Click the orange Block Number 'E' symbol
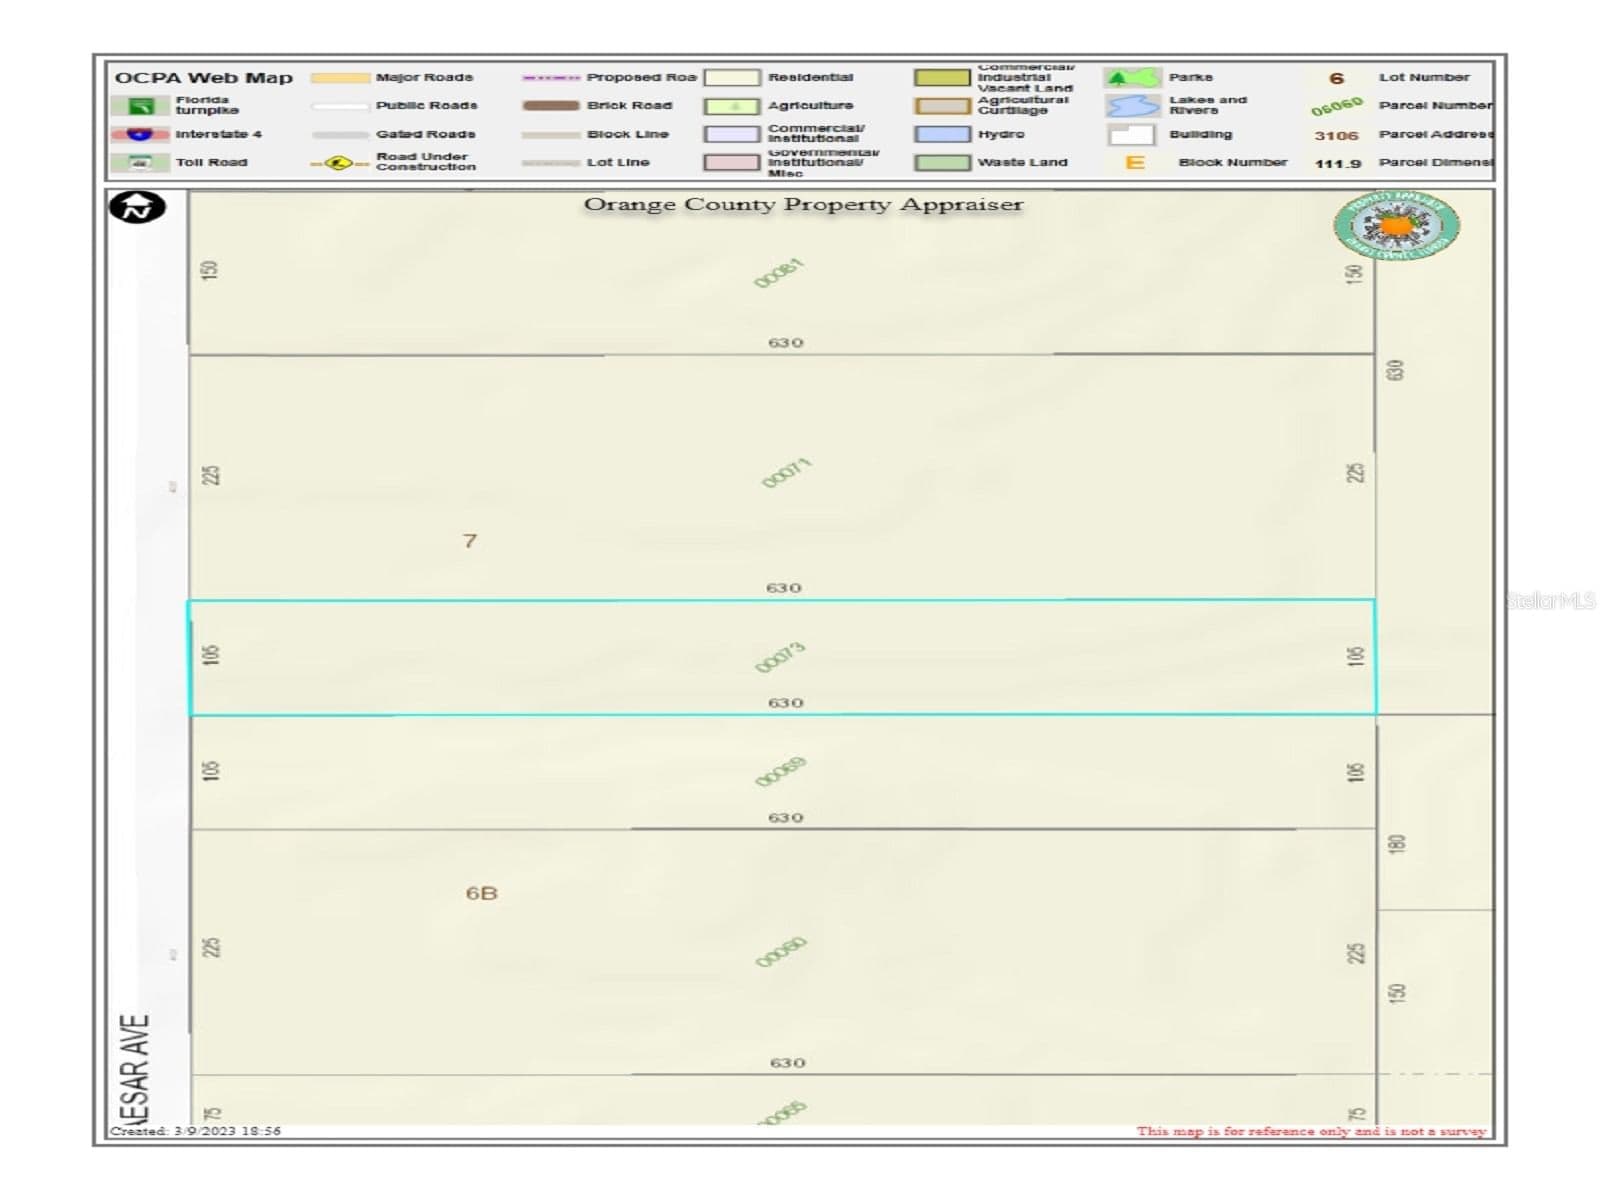The width and height of the screenshot is (1600, 1200). 1134,162
